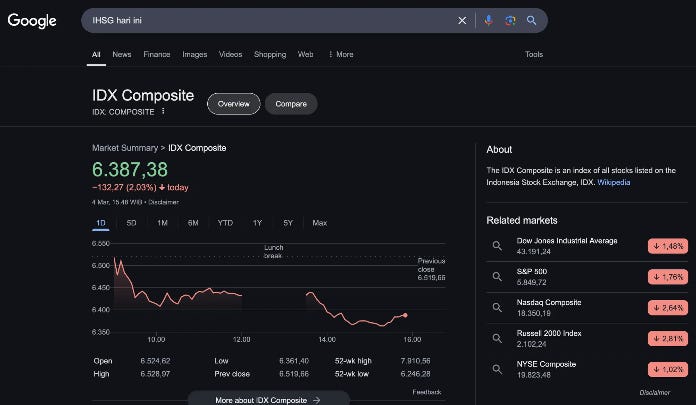This screenshot has height=405, width=696.
Task: Switch to the Videos tab
Action: pyautogui.click(x=230, y=54)
